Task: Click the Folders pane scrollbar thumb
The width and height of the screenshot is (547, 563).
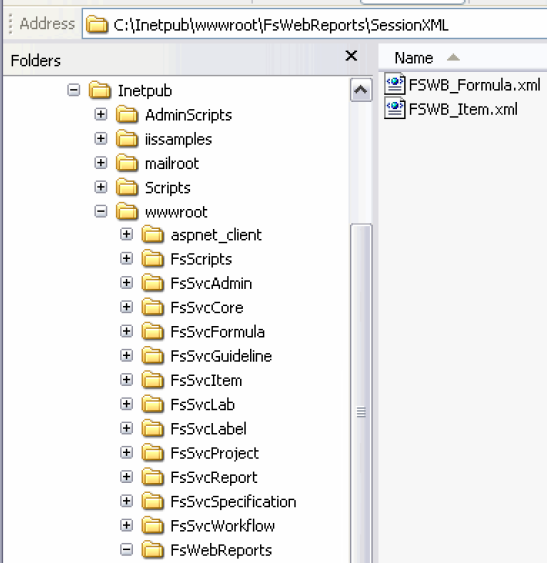Action: tap(361, 393)
